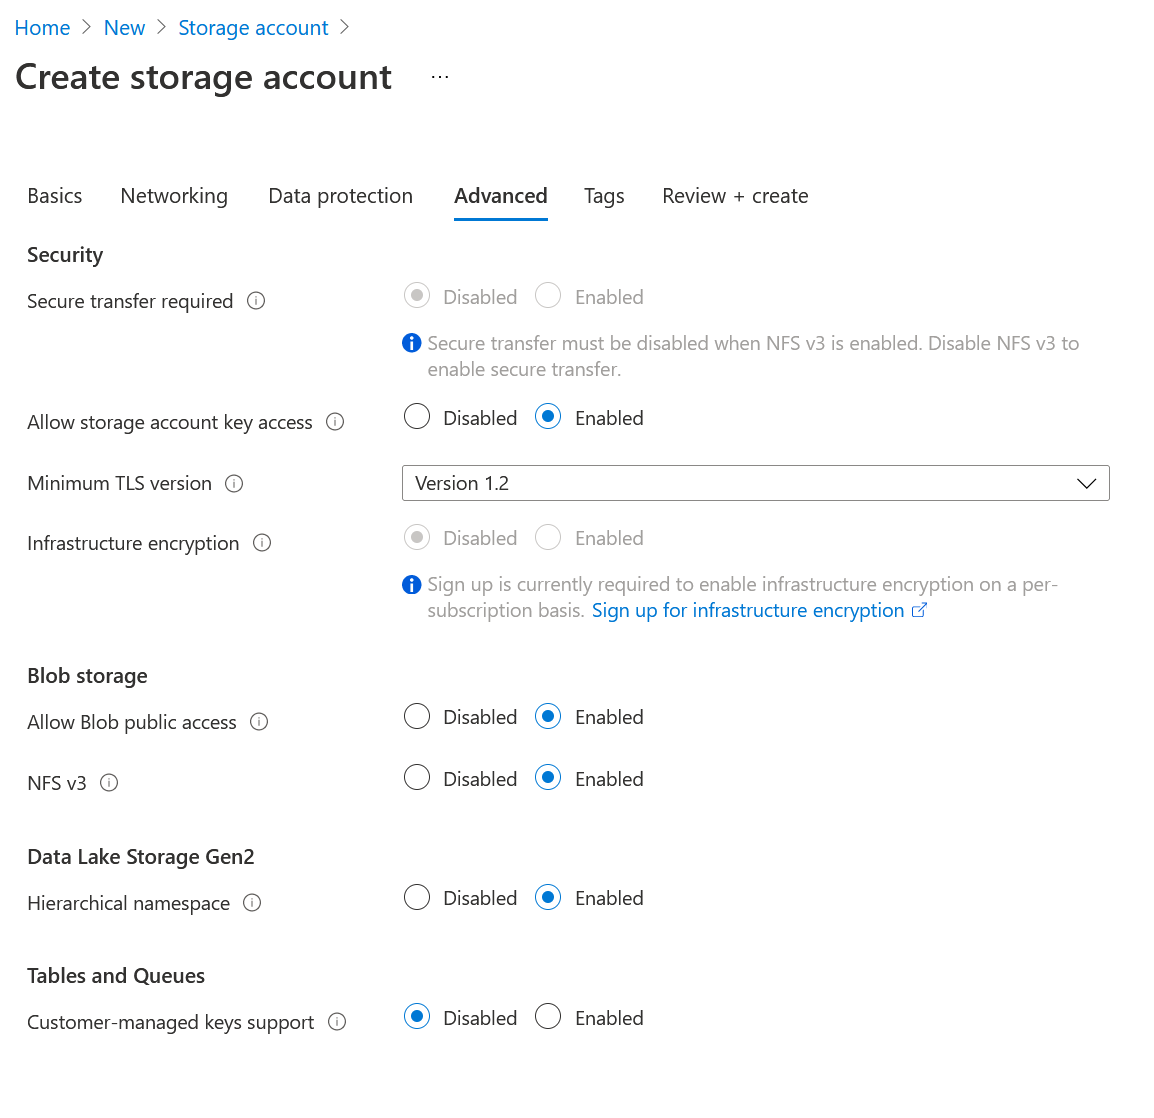Image resolution: width=1154 pixels, height=1118 pixels.
Task: Click the info icon beside Secure transfer required
Action: 256,301
